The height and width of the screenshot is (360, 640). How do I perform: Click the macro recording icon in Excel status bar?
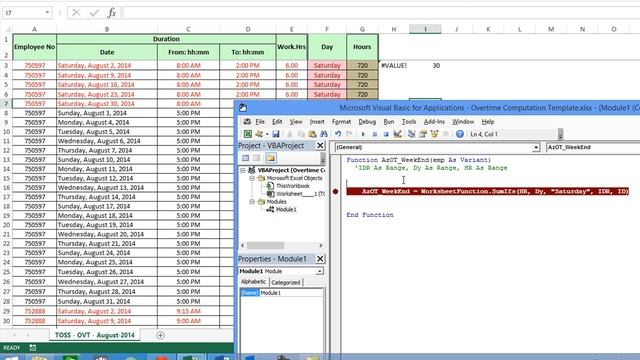click(33, 348)
